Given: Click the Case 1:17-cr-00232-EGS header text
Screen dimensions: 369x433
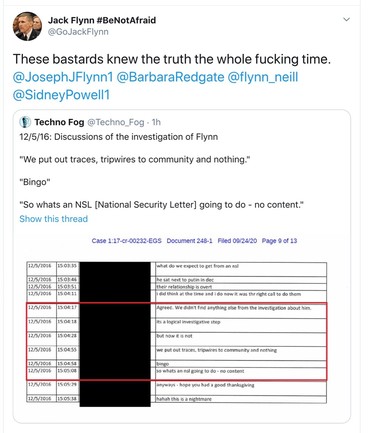Looking at the screenshot, I should [127, 241].
